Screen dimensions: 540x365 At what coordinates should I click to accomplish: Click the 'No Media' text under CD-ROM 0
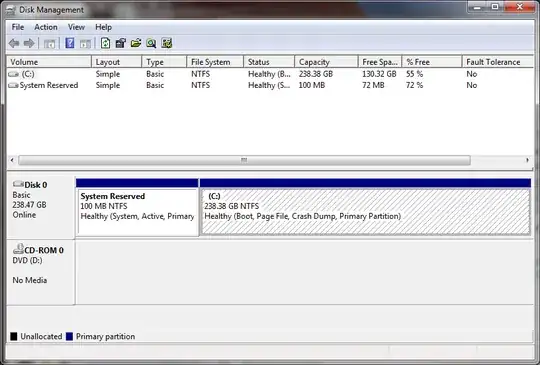tap(30, 280)
